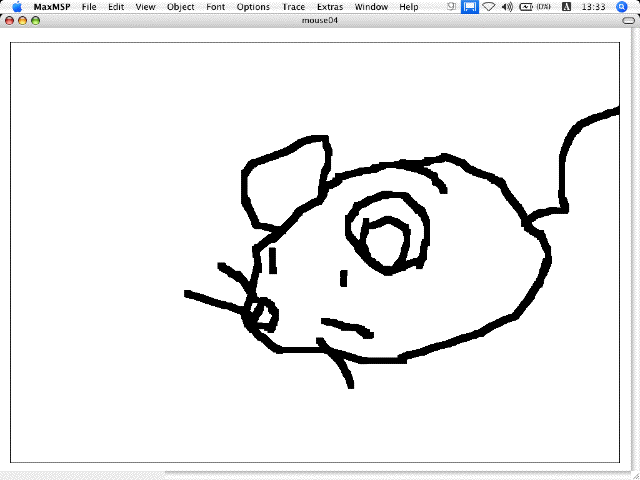Open the Object menu
This screenshot has height=480, width=640.
180,7
